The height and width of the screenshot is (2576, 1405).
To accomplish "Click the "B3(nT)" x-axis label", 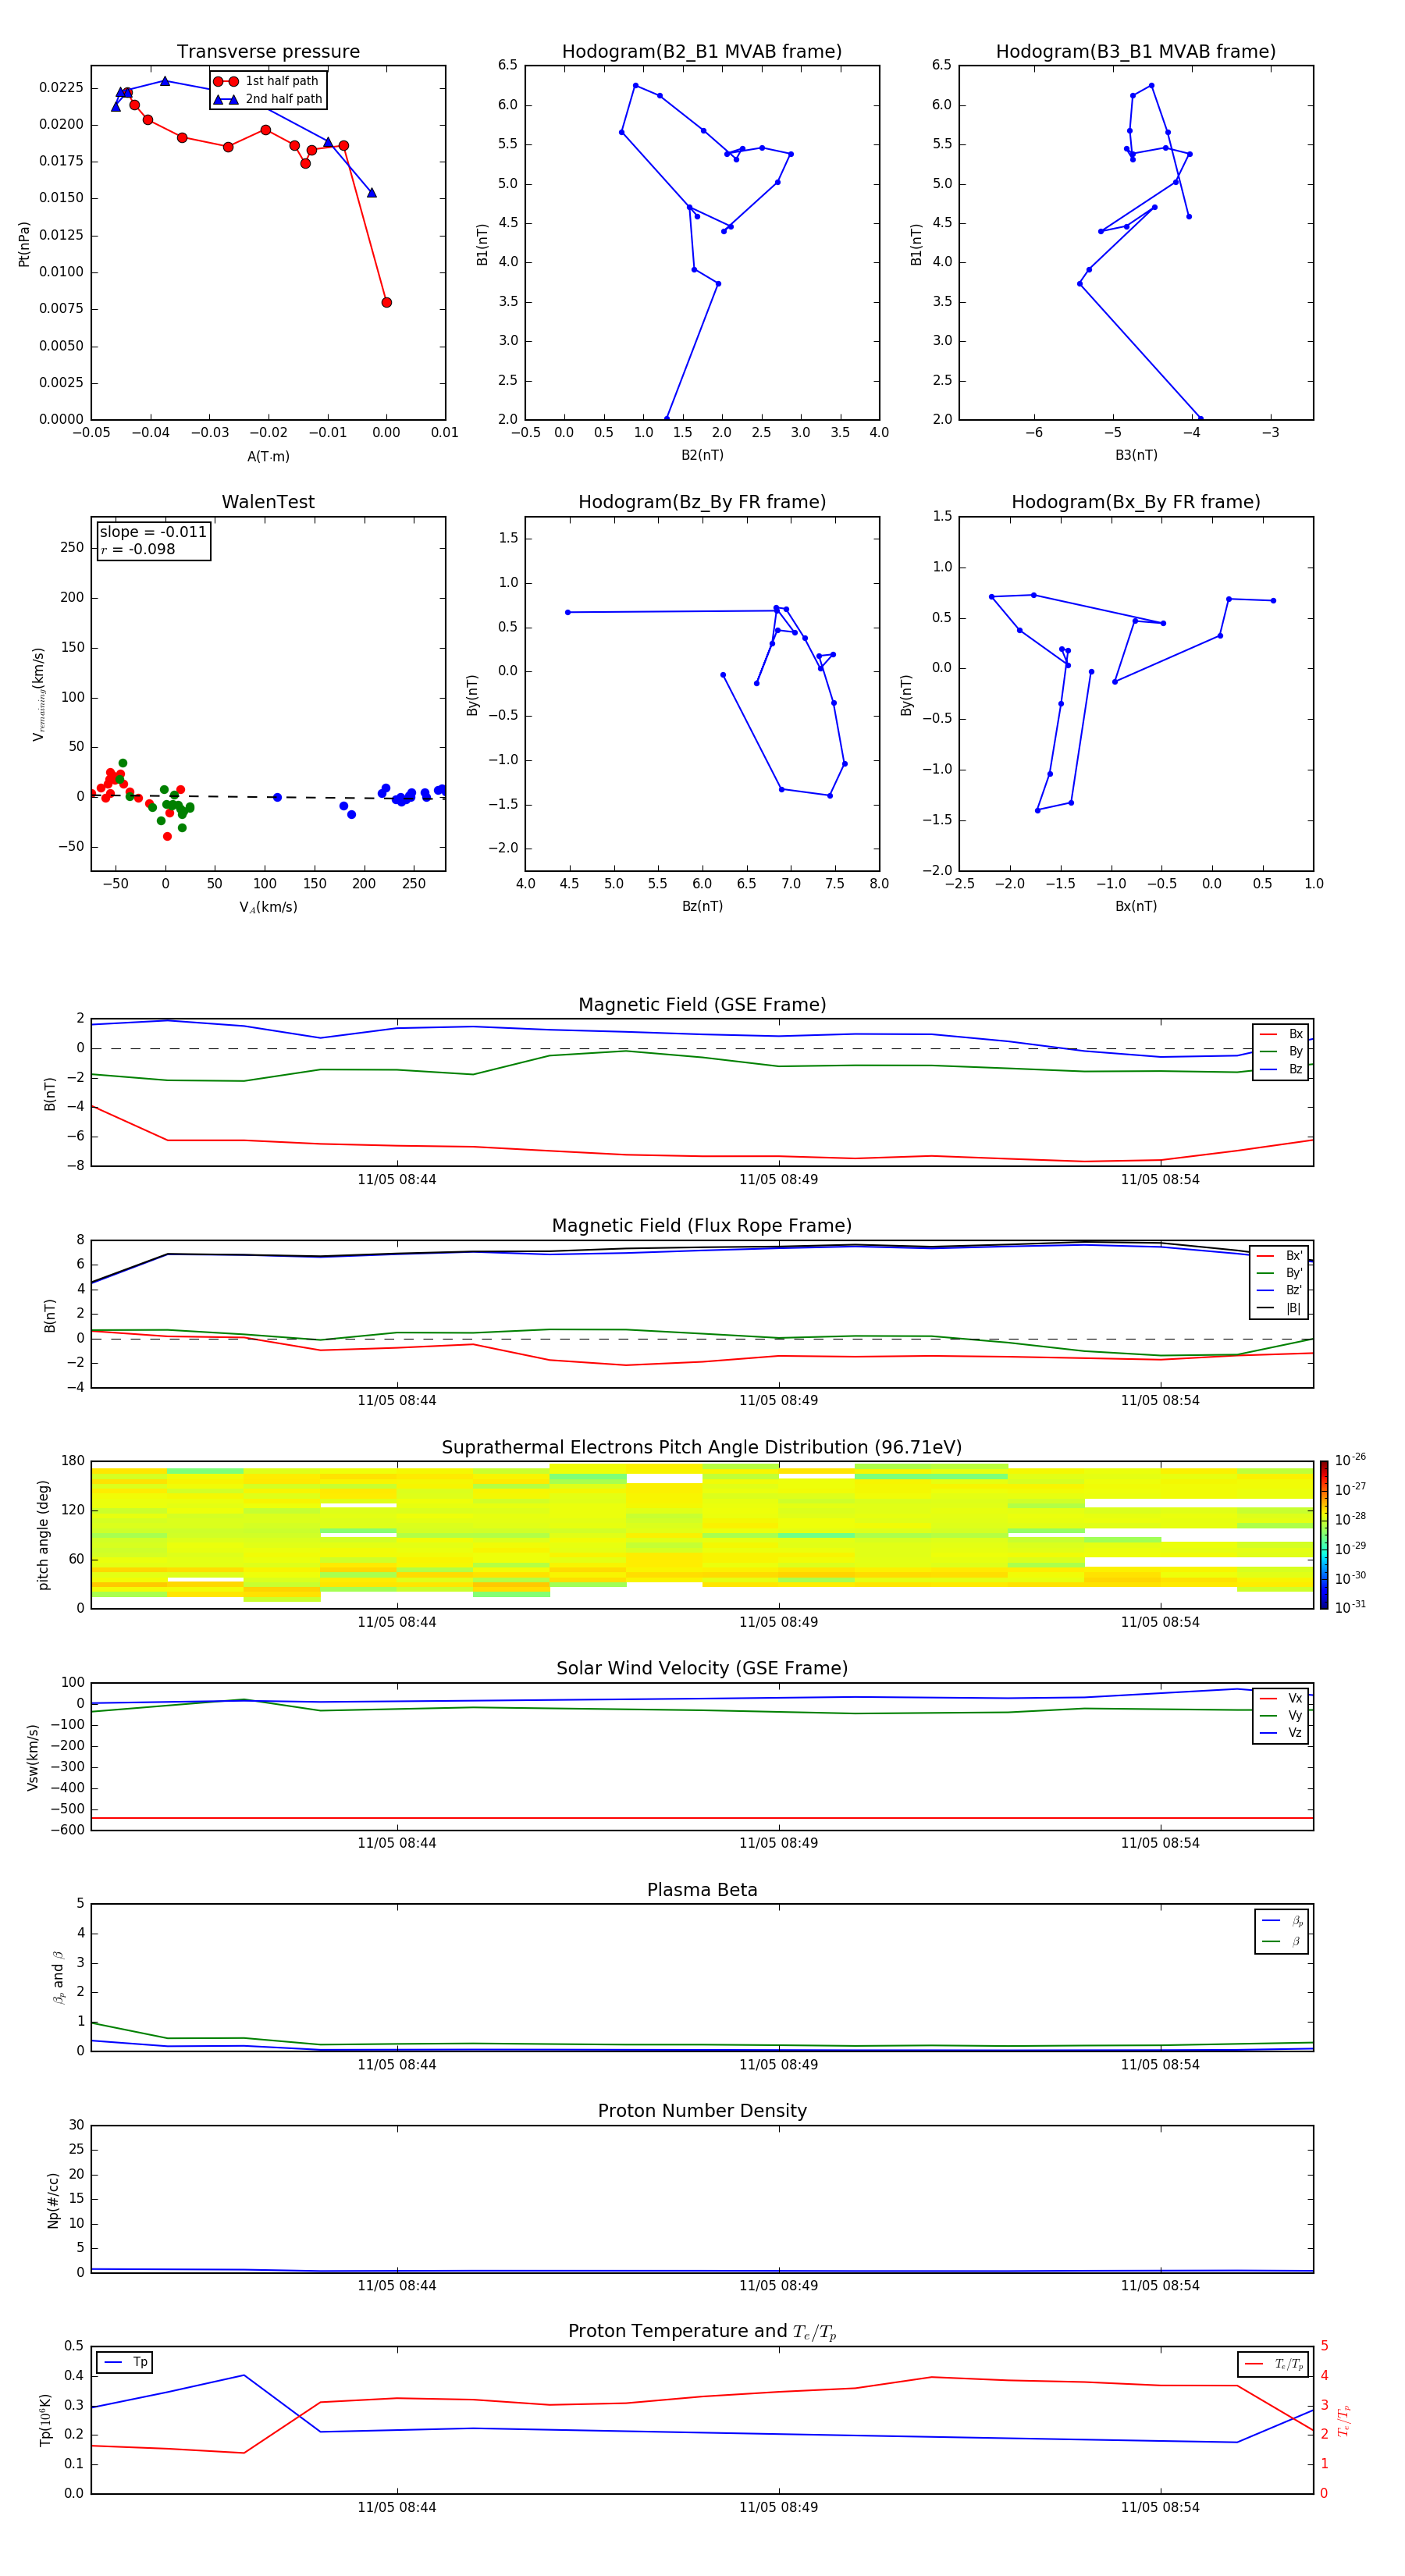I will pyautogui.click(x=1136, y=455).
